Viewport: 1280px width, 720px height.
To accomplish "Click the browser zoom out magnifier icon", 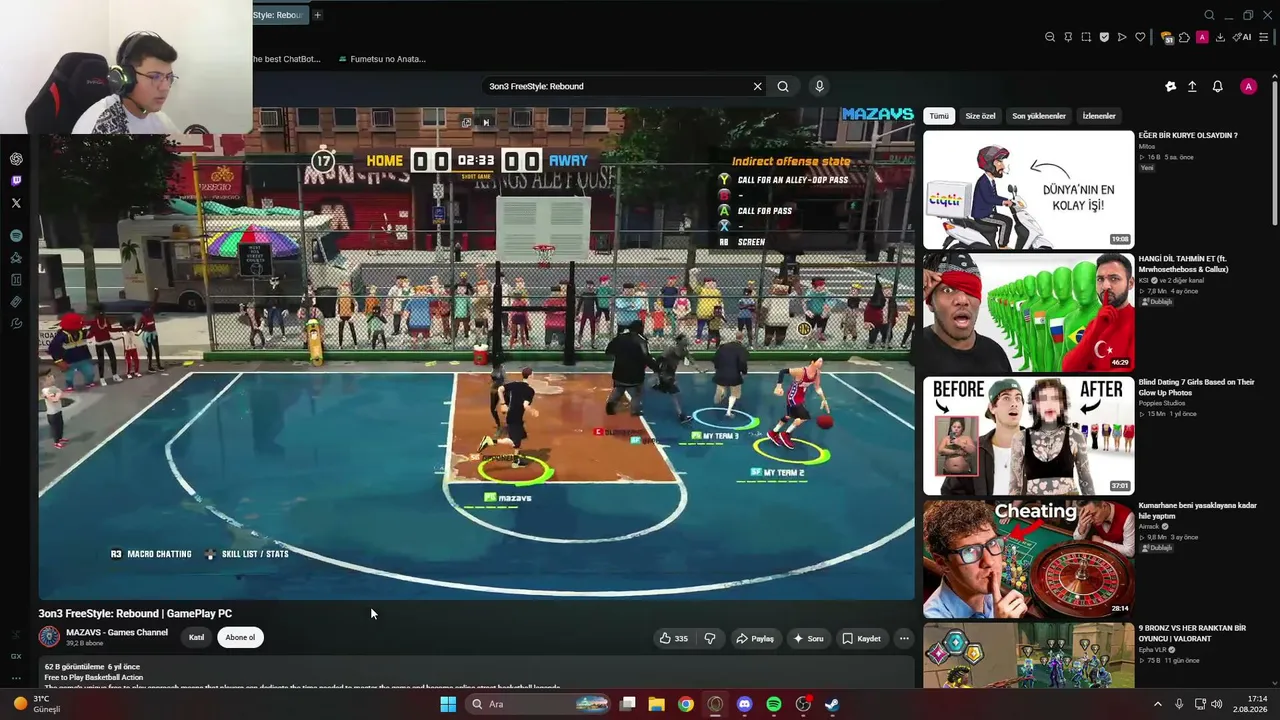I will [1050, 37].
